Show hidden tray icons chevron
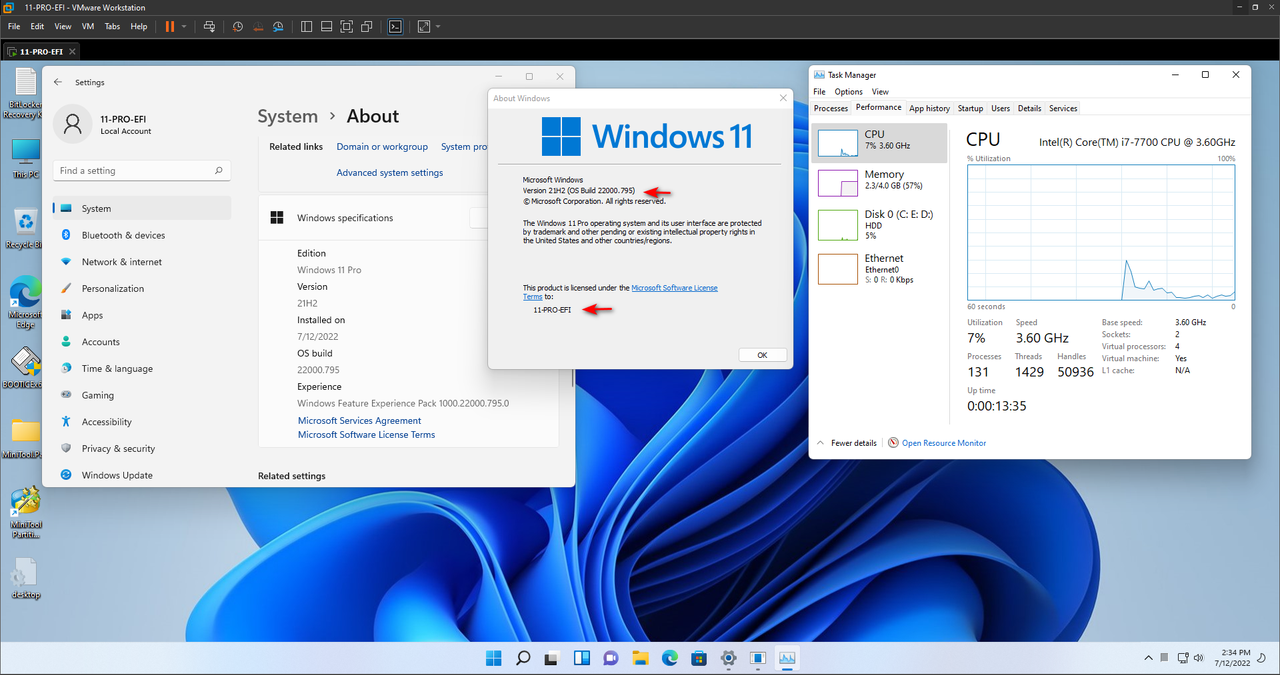This screenshot has width=1280, height=675. (x=1150, y=658)
